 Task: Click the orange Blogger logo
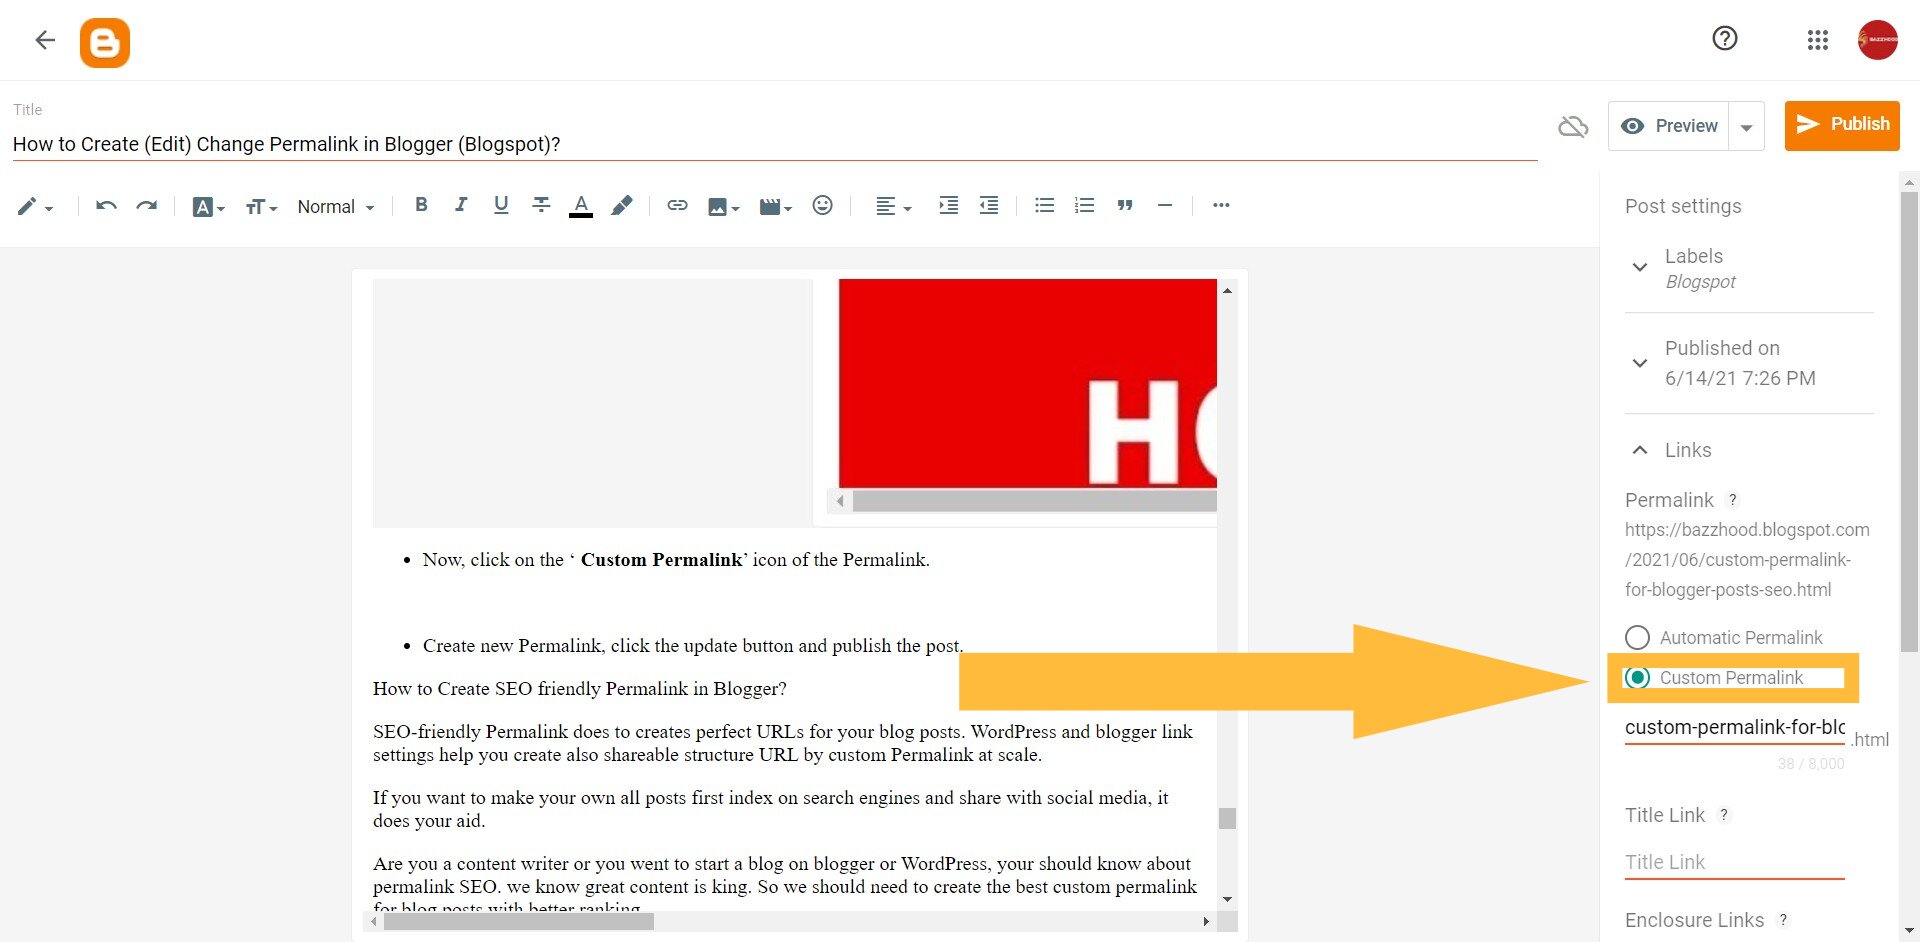point(105,43)
